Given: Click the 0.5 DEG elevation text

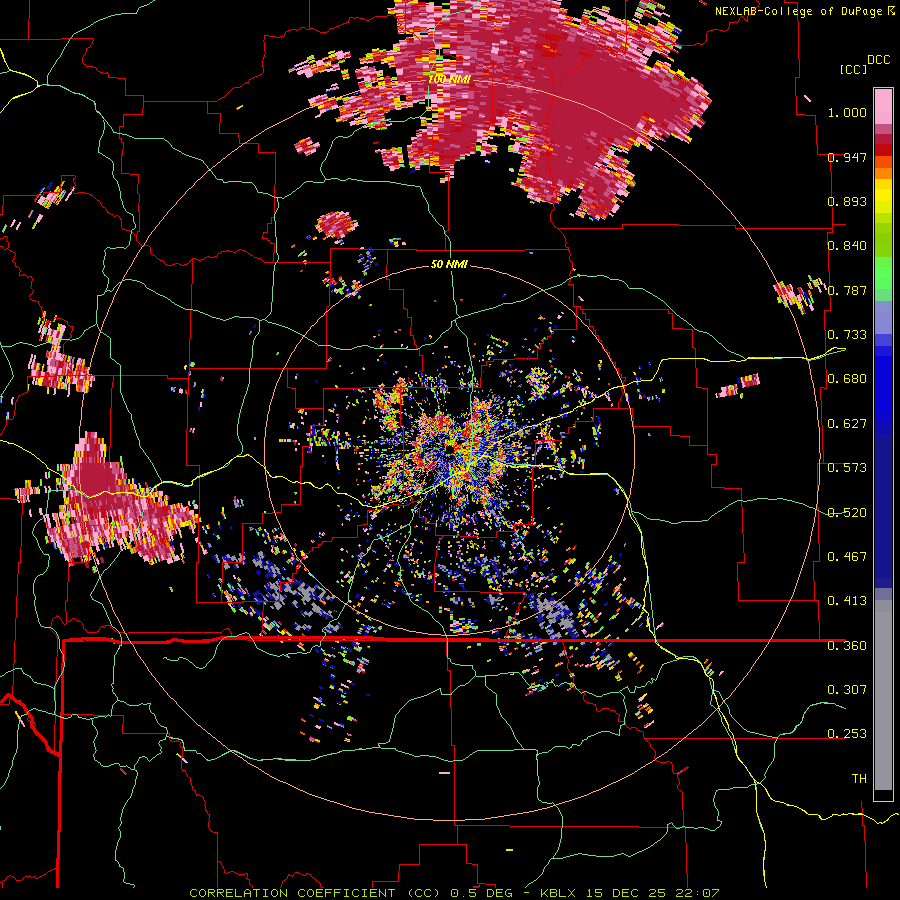Looking at the screenshot, I should point(481,893).
